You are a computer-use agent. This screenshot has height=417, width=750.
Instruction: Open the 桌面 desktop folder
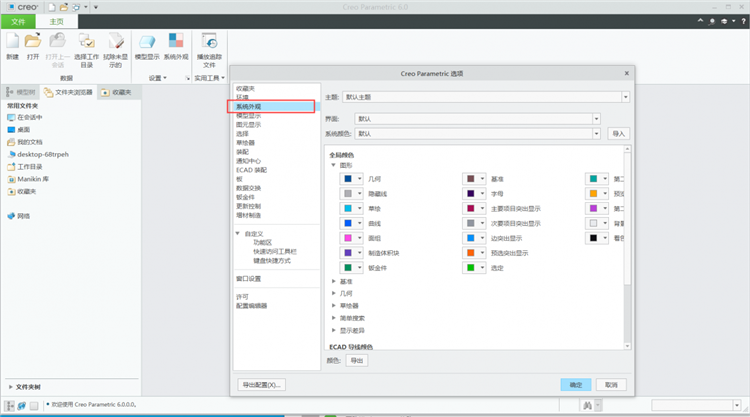coord(19,130)
